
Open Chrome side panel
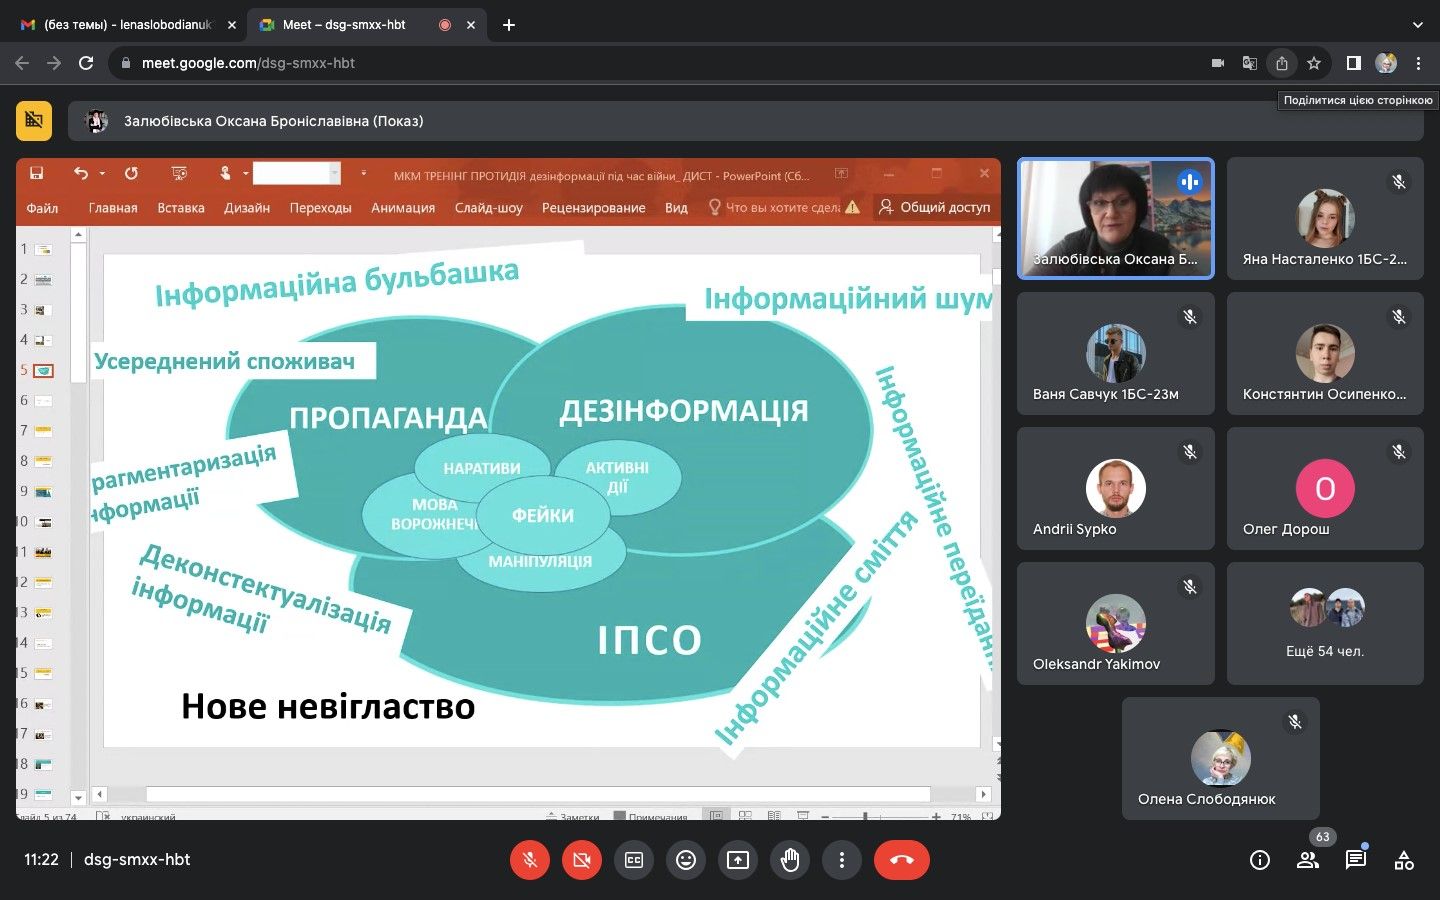coord(1354,63)
